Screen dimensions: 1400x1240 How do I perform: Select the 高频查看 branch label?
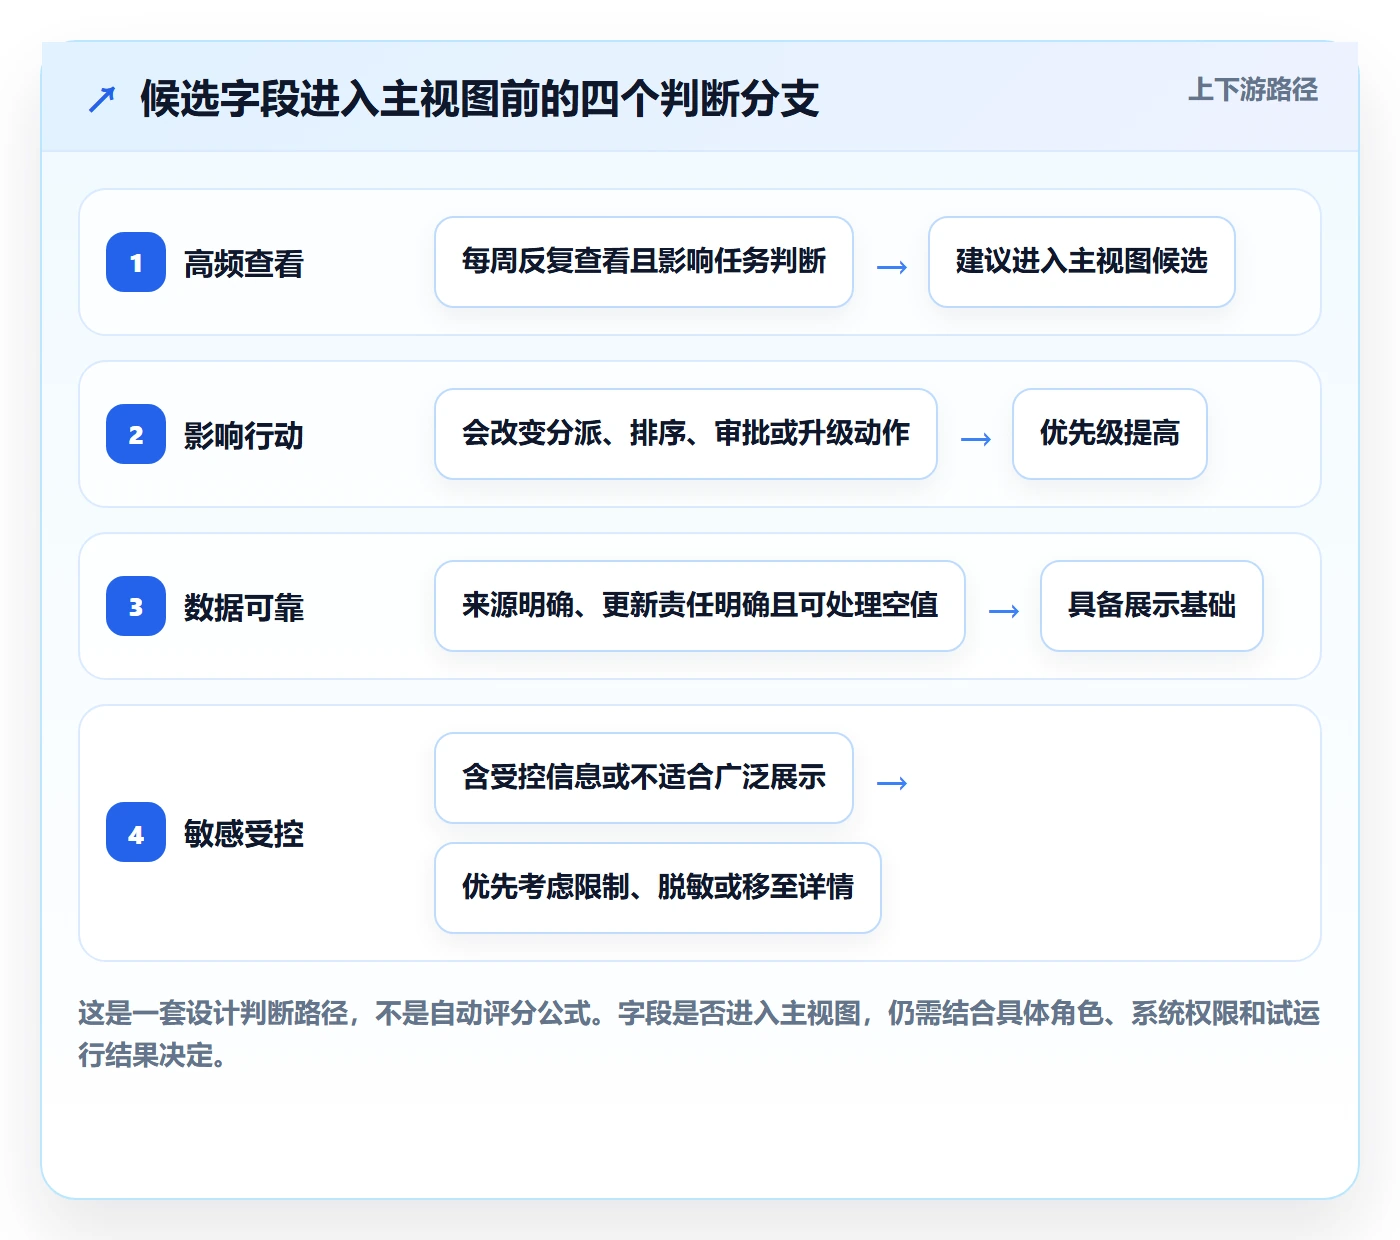pos(244,263)
